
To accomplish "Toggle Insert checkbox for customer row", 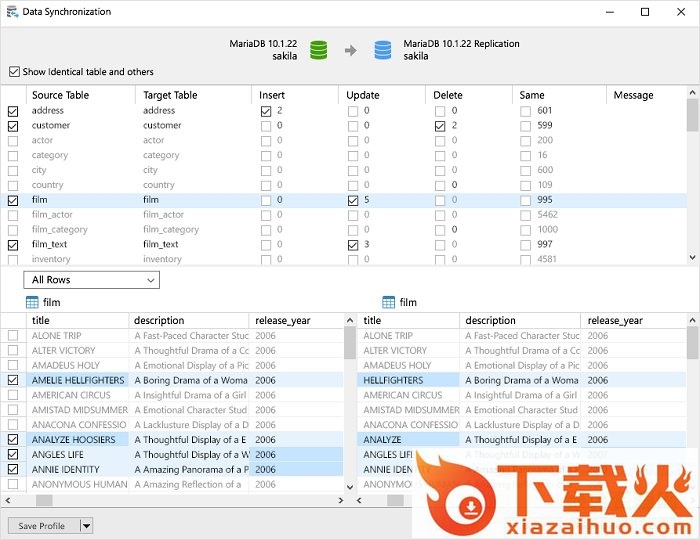I will point(266,126).
